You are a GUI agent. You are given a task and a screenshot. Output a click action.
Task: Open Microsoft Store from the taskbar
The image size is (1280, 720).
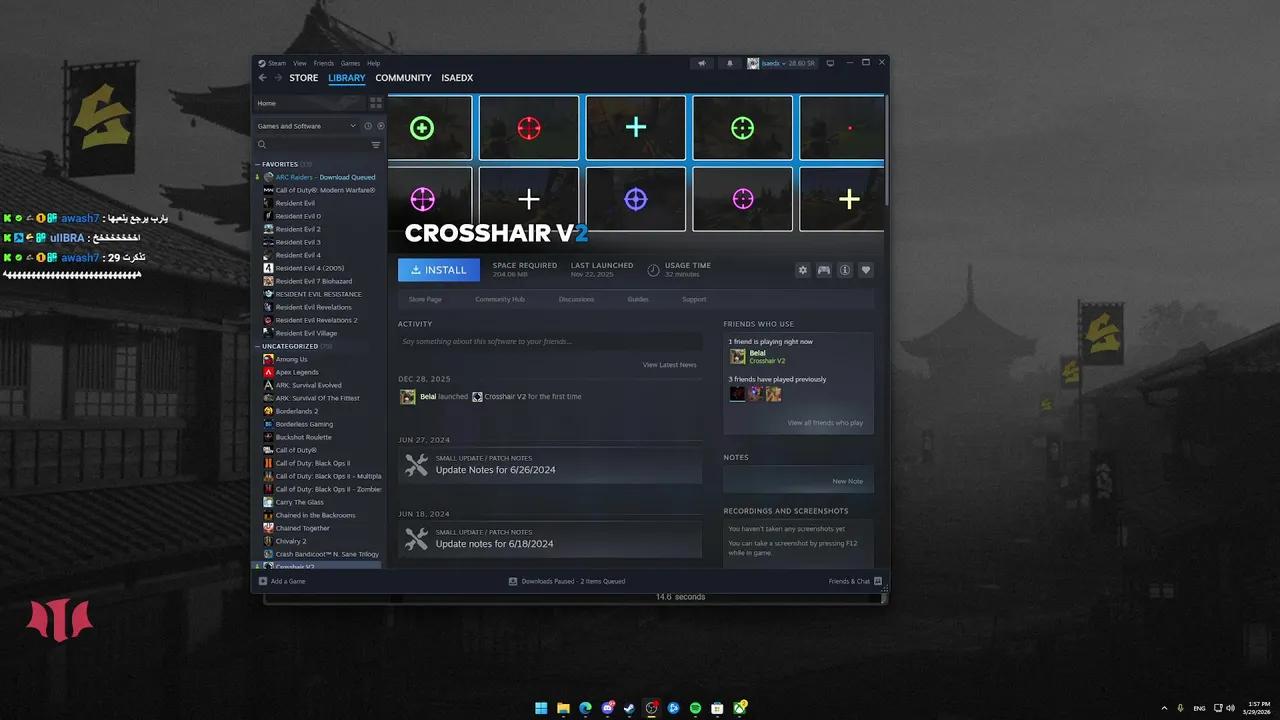[x=717, y=708]
